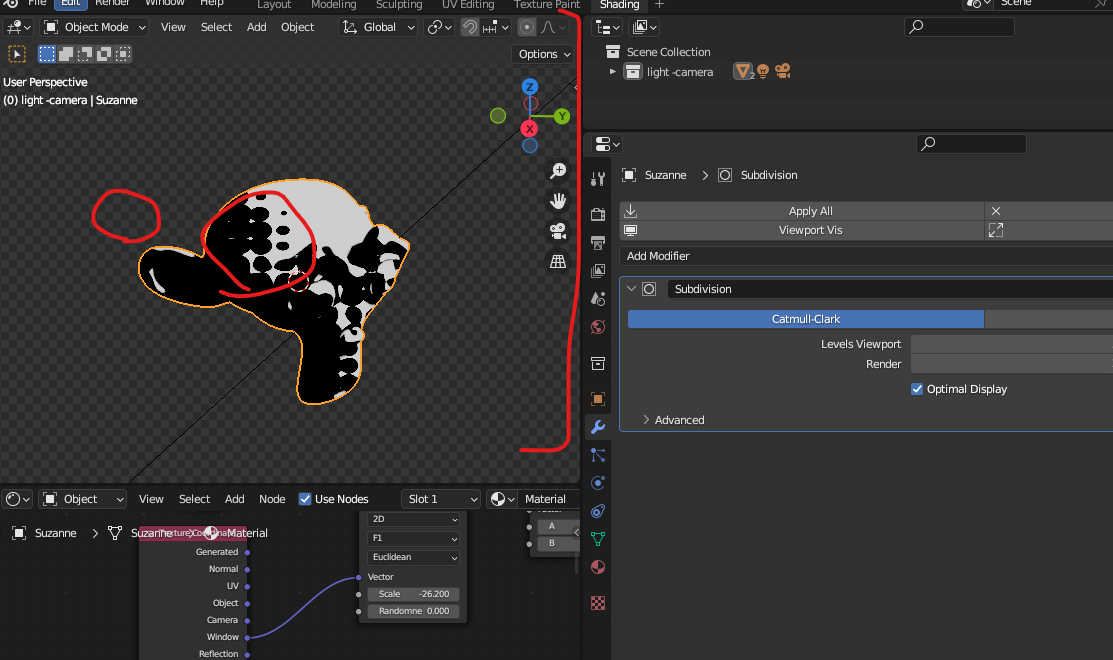
Task: Select the Select Box tool icon
Action: (x=16, y=54)
